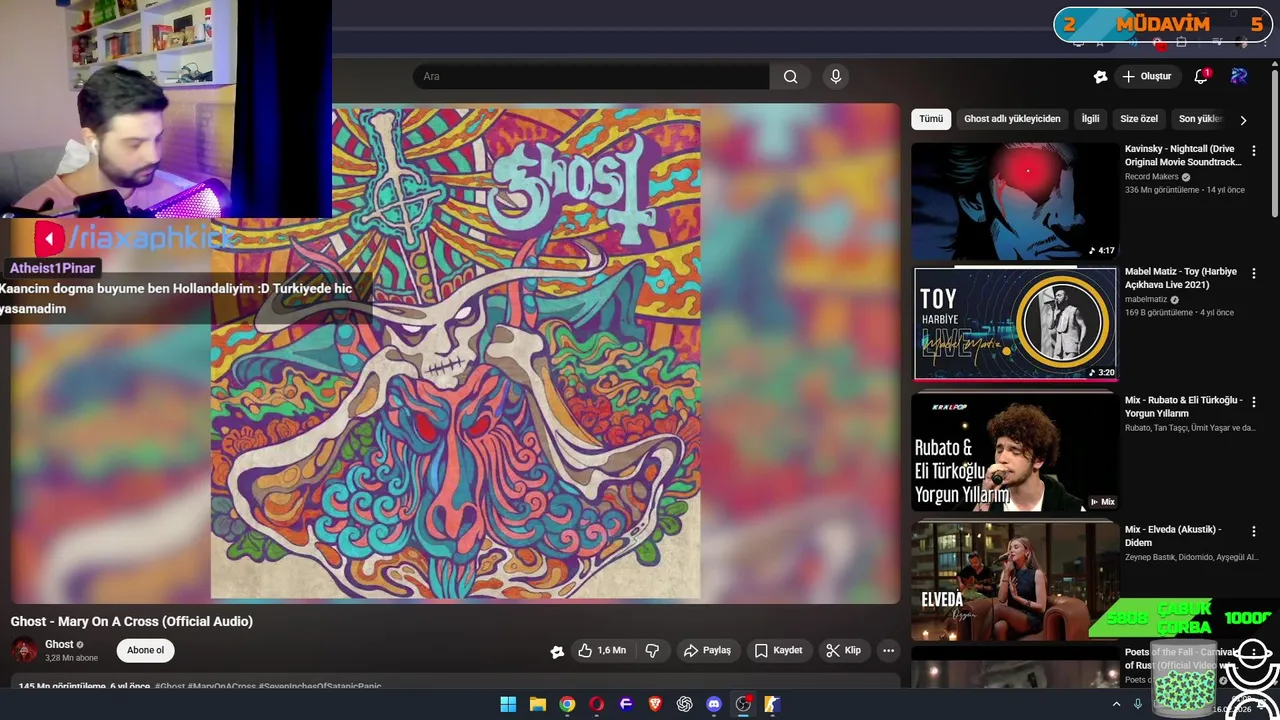Open the Mabel Matiz - Toy title link
Screen dimensions: 1280x720
(1181, 278)
